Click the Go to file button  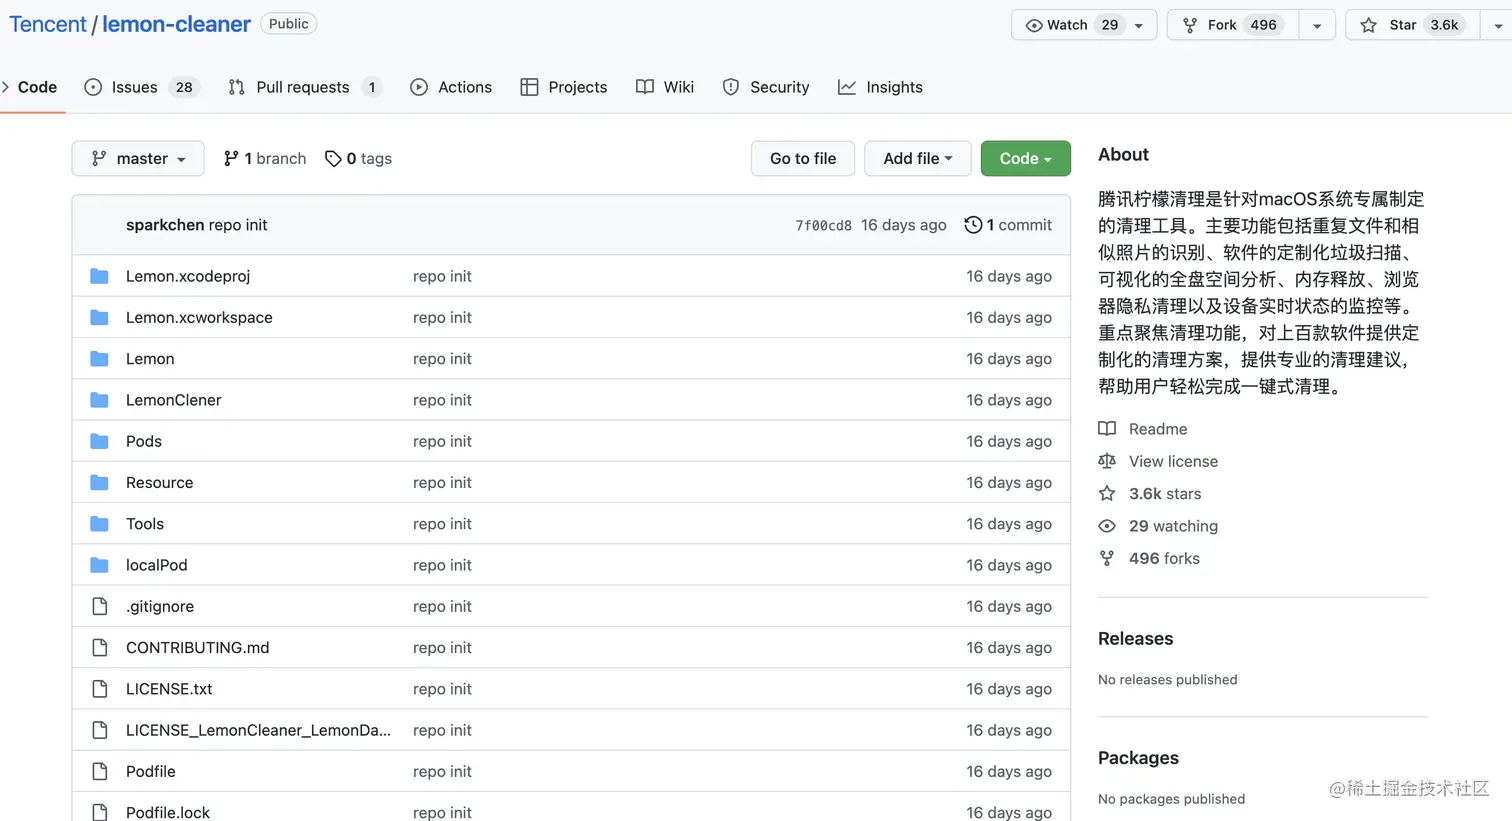(803, 158)
